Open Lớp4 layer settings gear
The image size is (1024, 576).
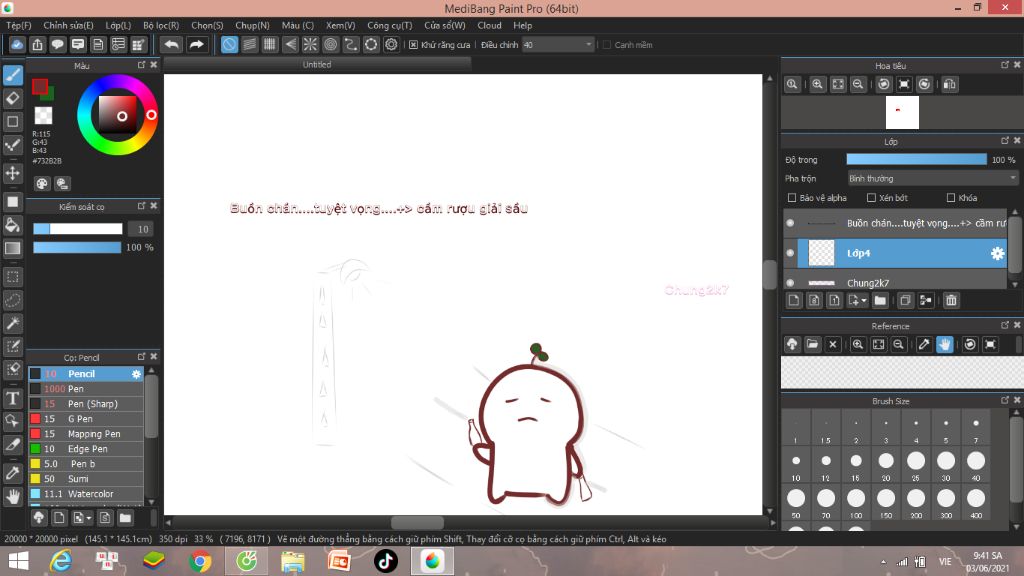(997, 253)
